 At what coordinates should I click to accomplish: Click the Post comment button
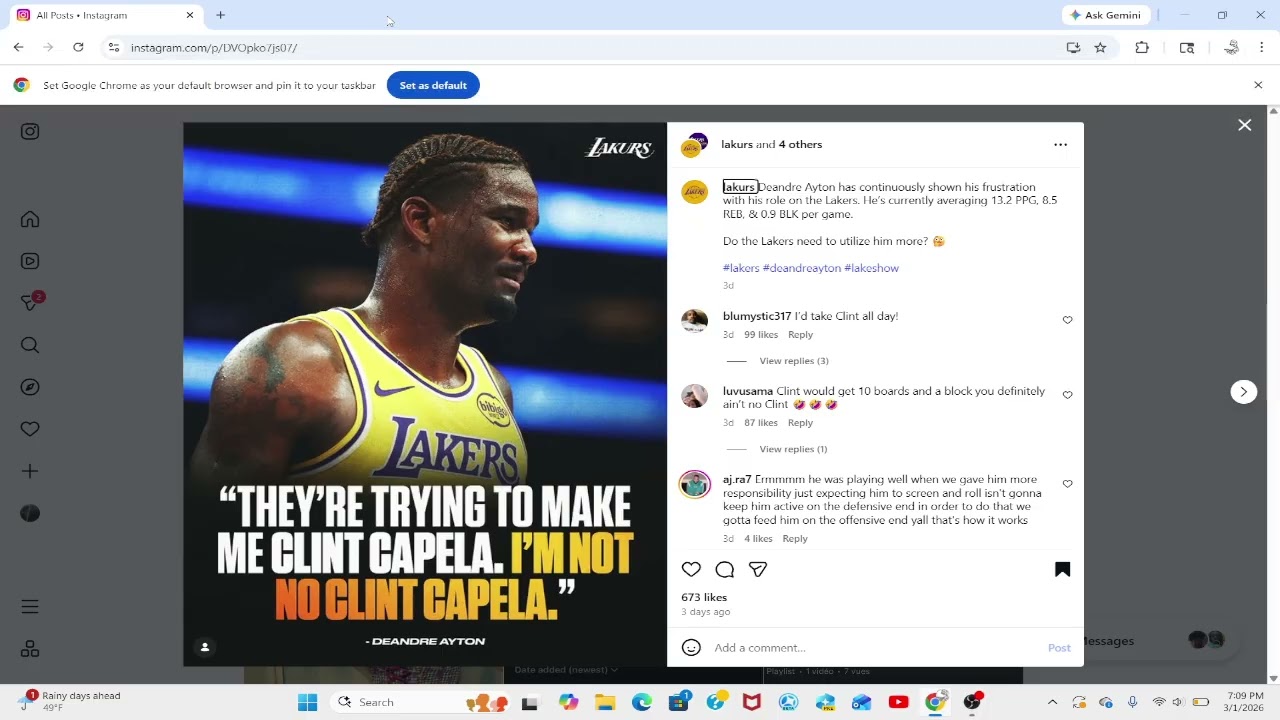pyautogui.click(x=1059, y=648)
